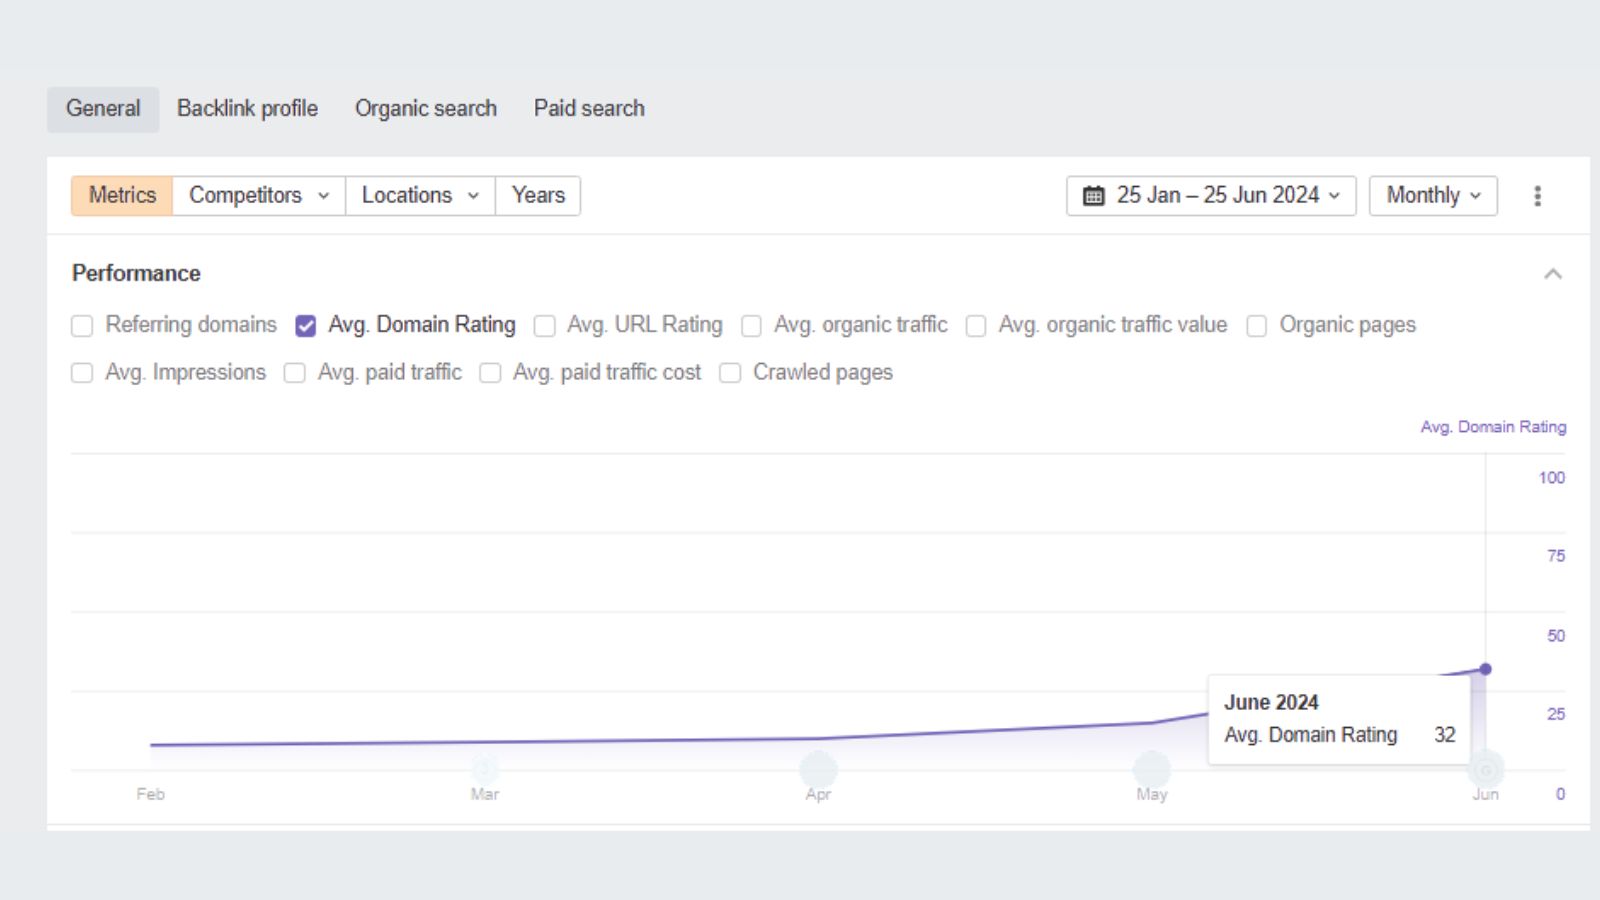1600x900 pixels.
Task: Tick the Avg. Impressions checkbox
Action: (x=82, y=373)
